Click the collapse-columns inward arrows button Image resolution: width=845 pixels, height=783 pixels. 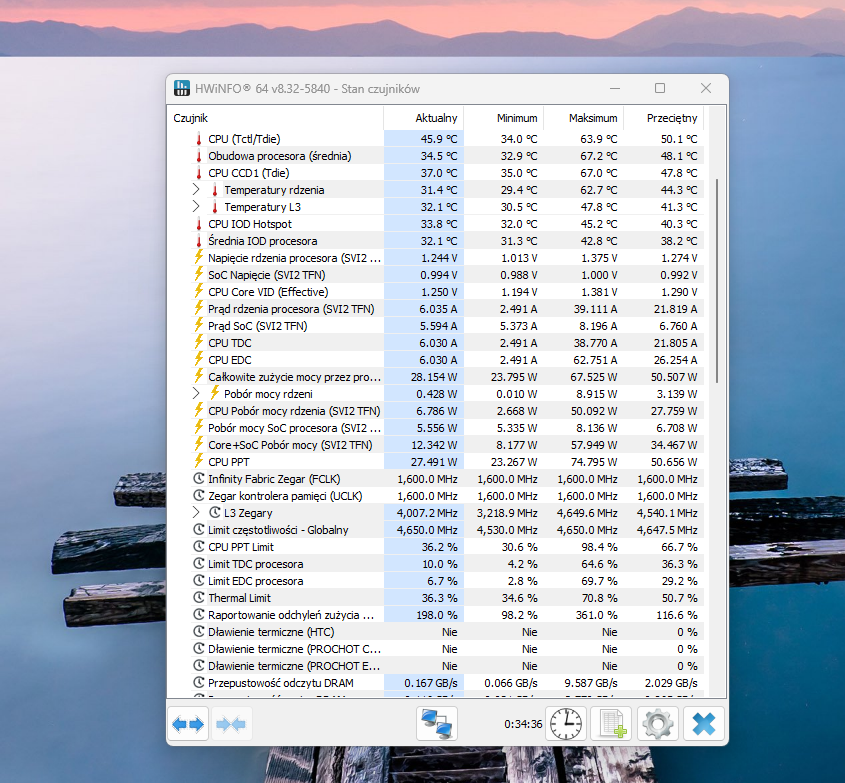point(231,723)
